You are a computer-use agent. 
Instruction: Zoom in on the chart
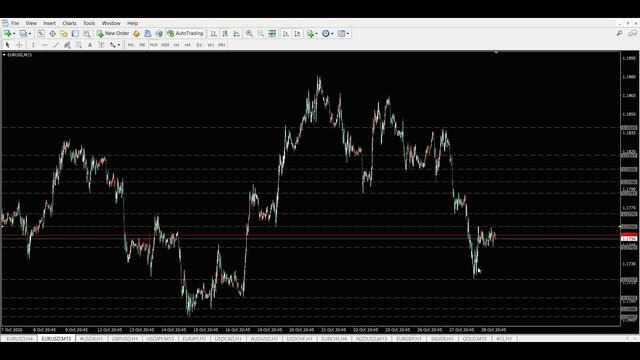[249, 33]
